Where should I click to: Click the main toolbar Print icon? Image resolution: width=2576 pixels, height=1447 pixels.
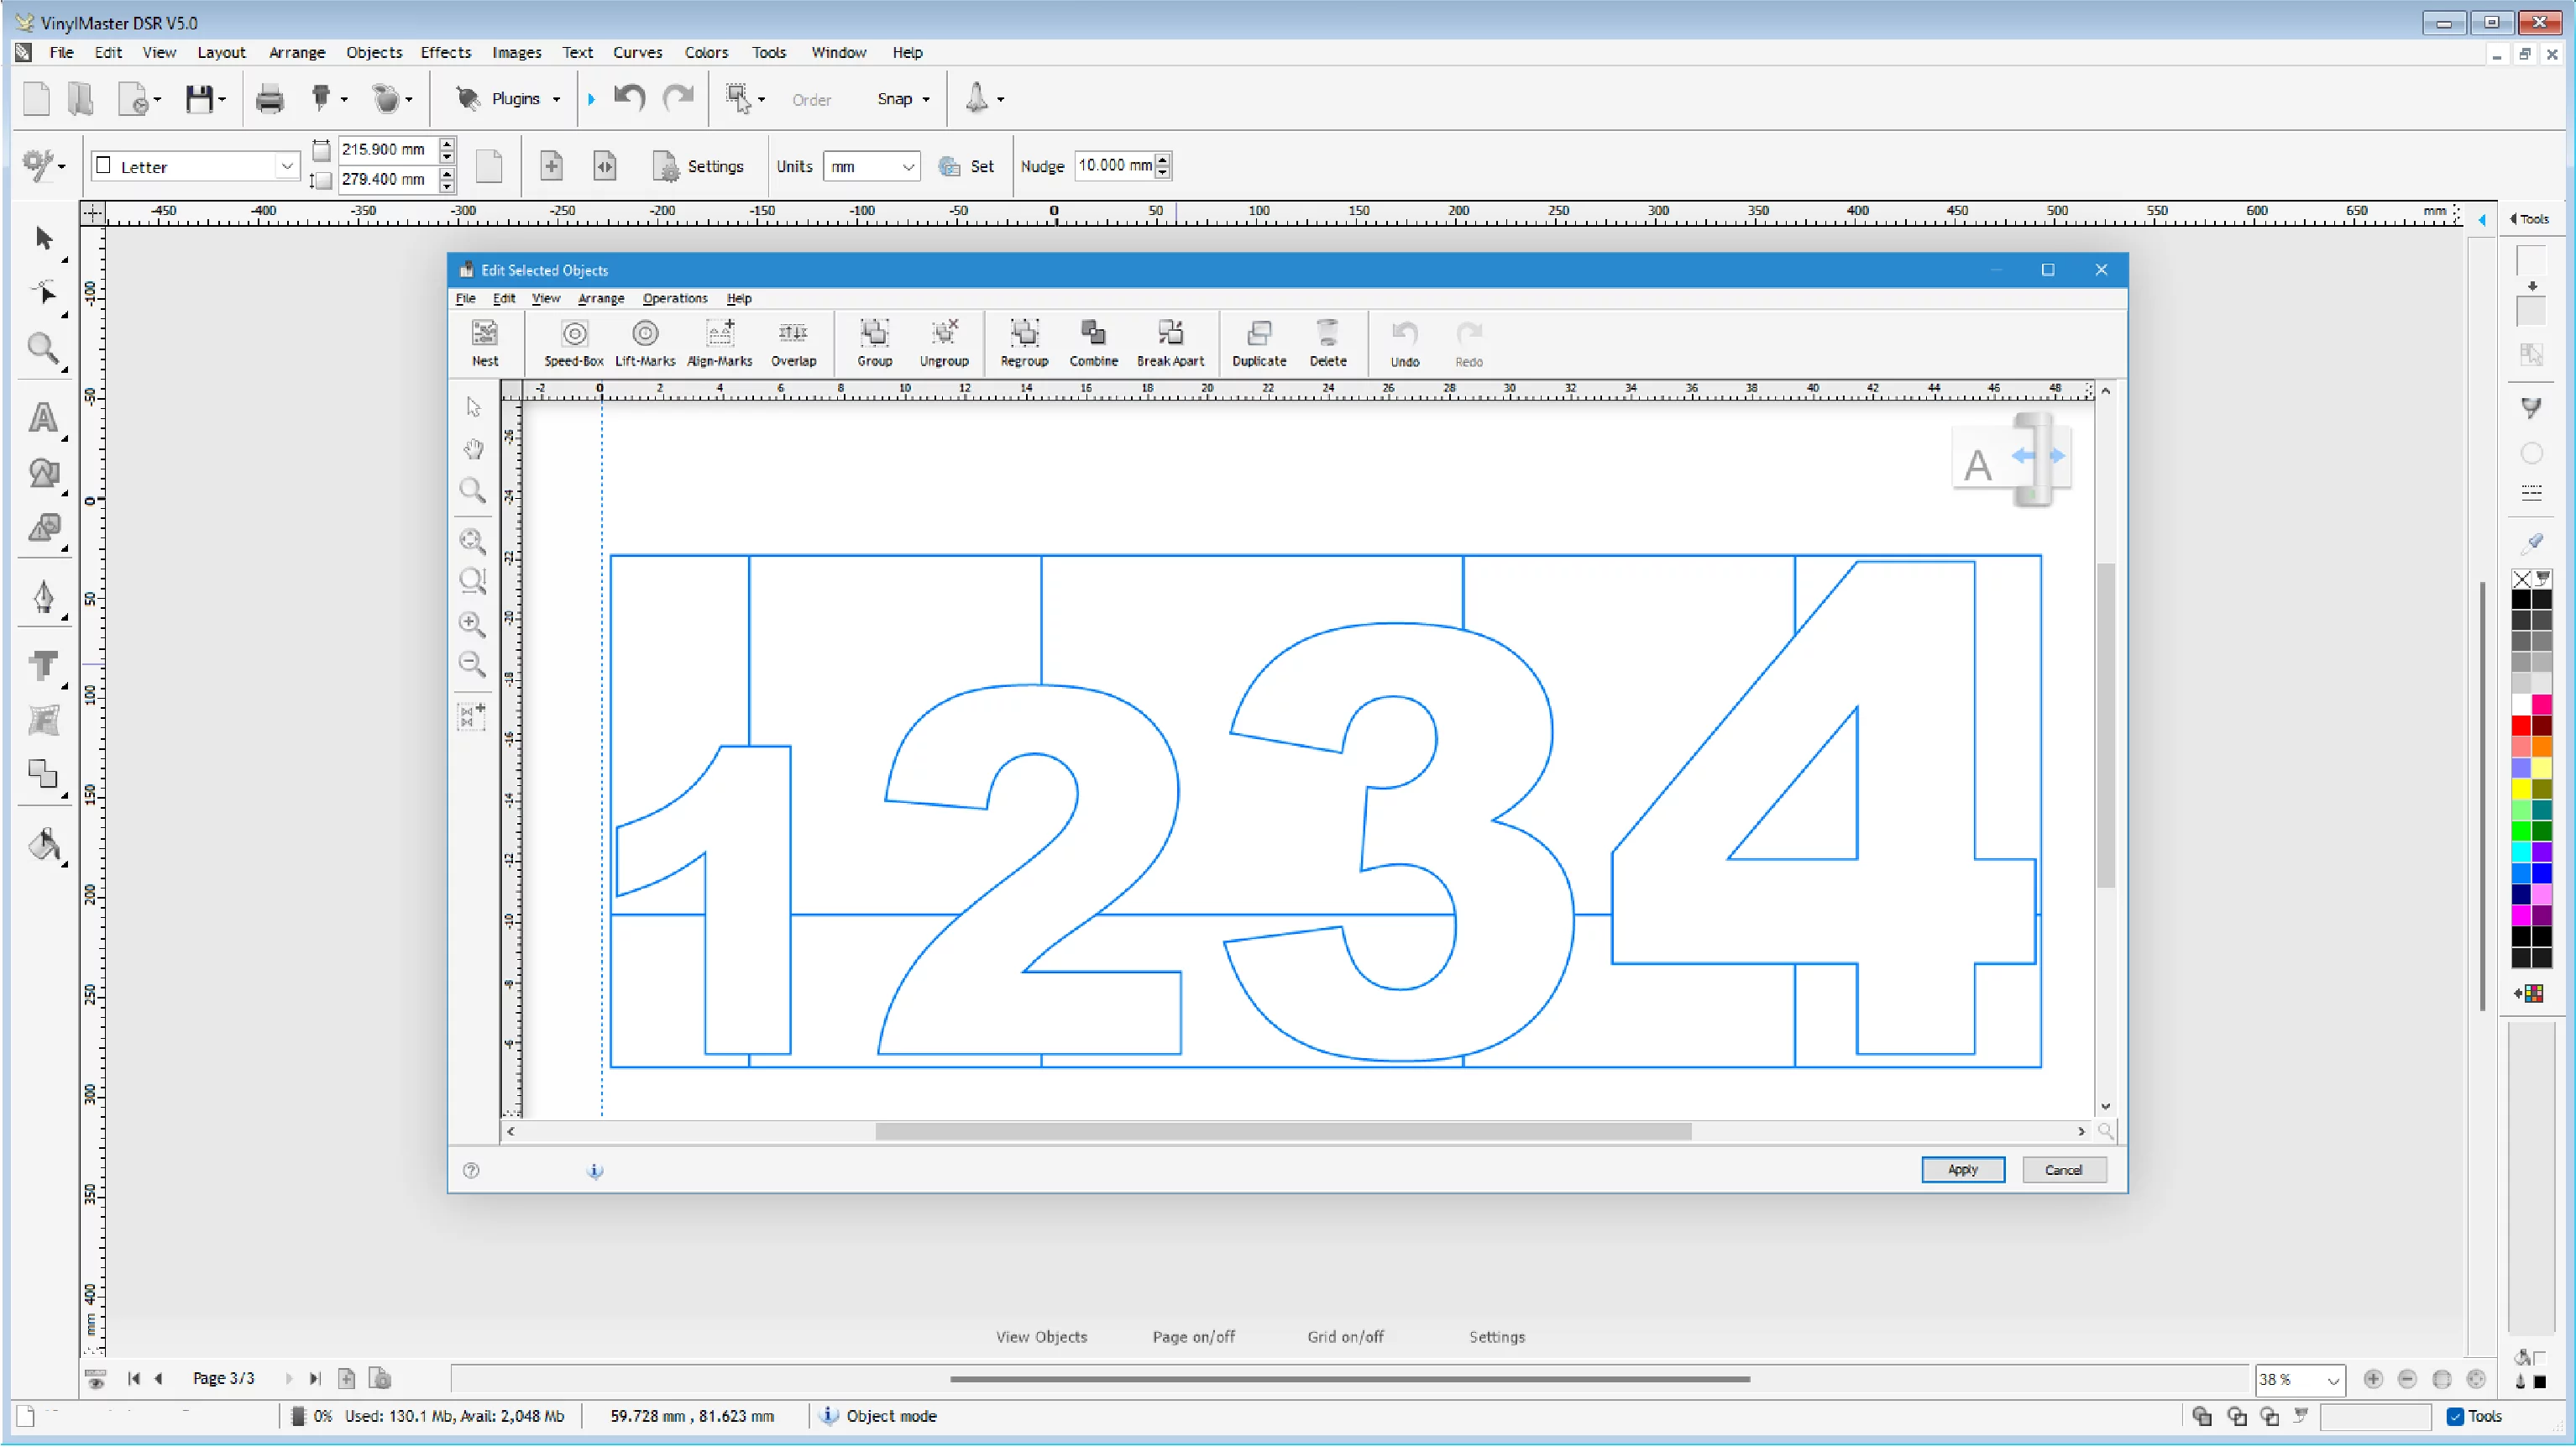point(269,99)
